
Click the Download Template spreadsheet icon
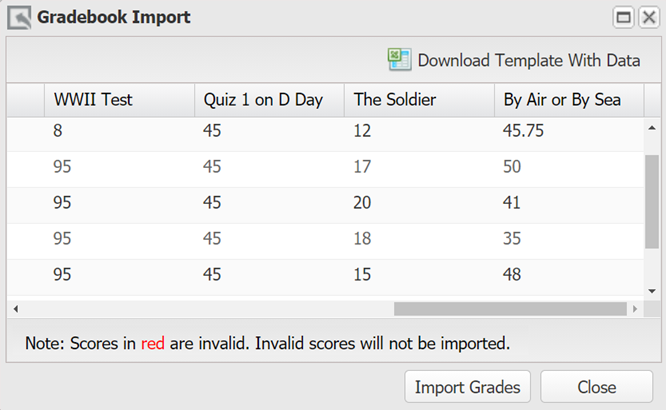coord(399,60)
